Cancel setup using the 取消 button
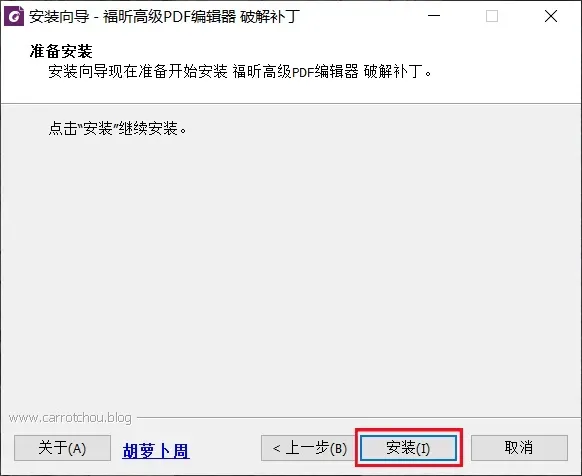 [519, 448]
